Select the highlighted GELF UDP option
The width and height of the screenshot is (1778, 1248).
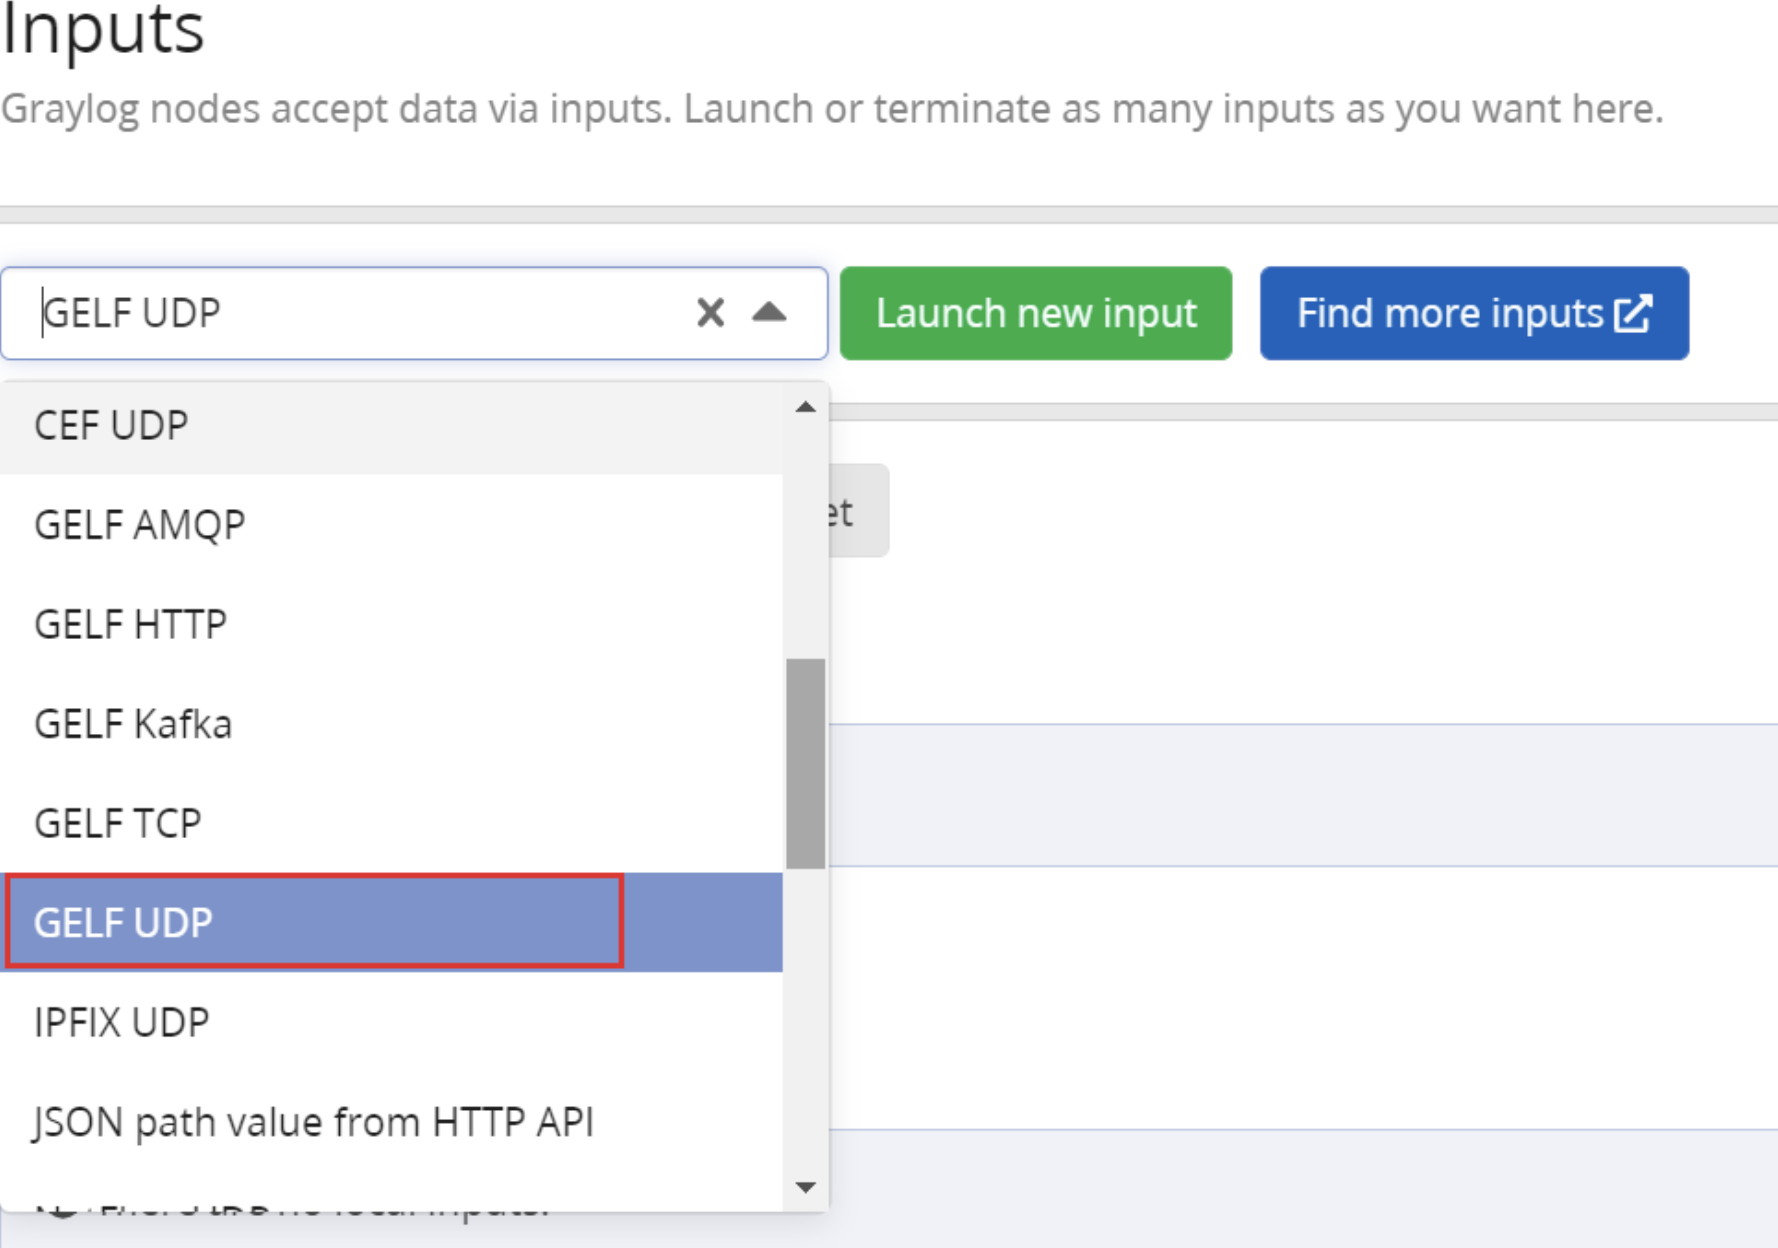(x=300, y=922)
